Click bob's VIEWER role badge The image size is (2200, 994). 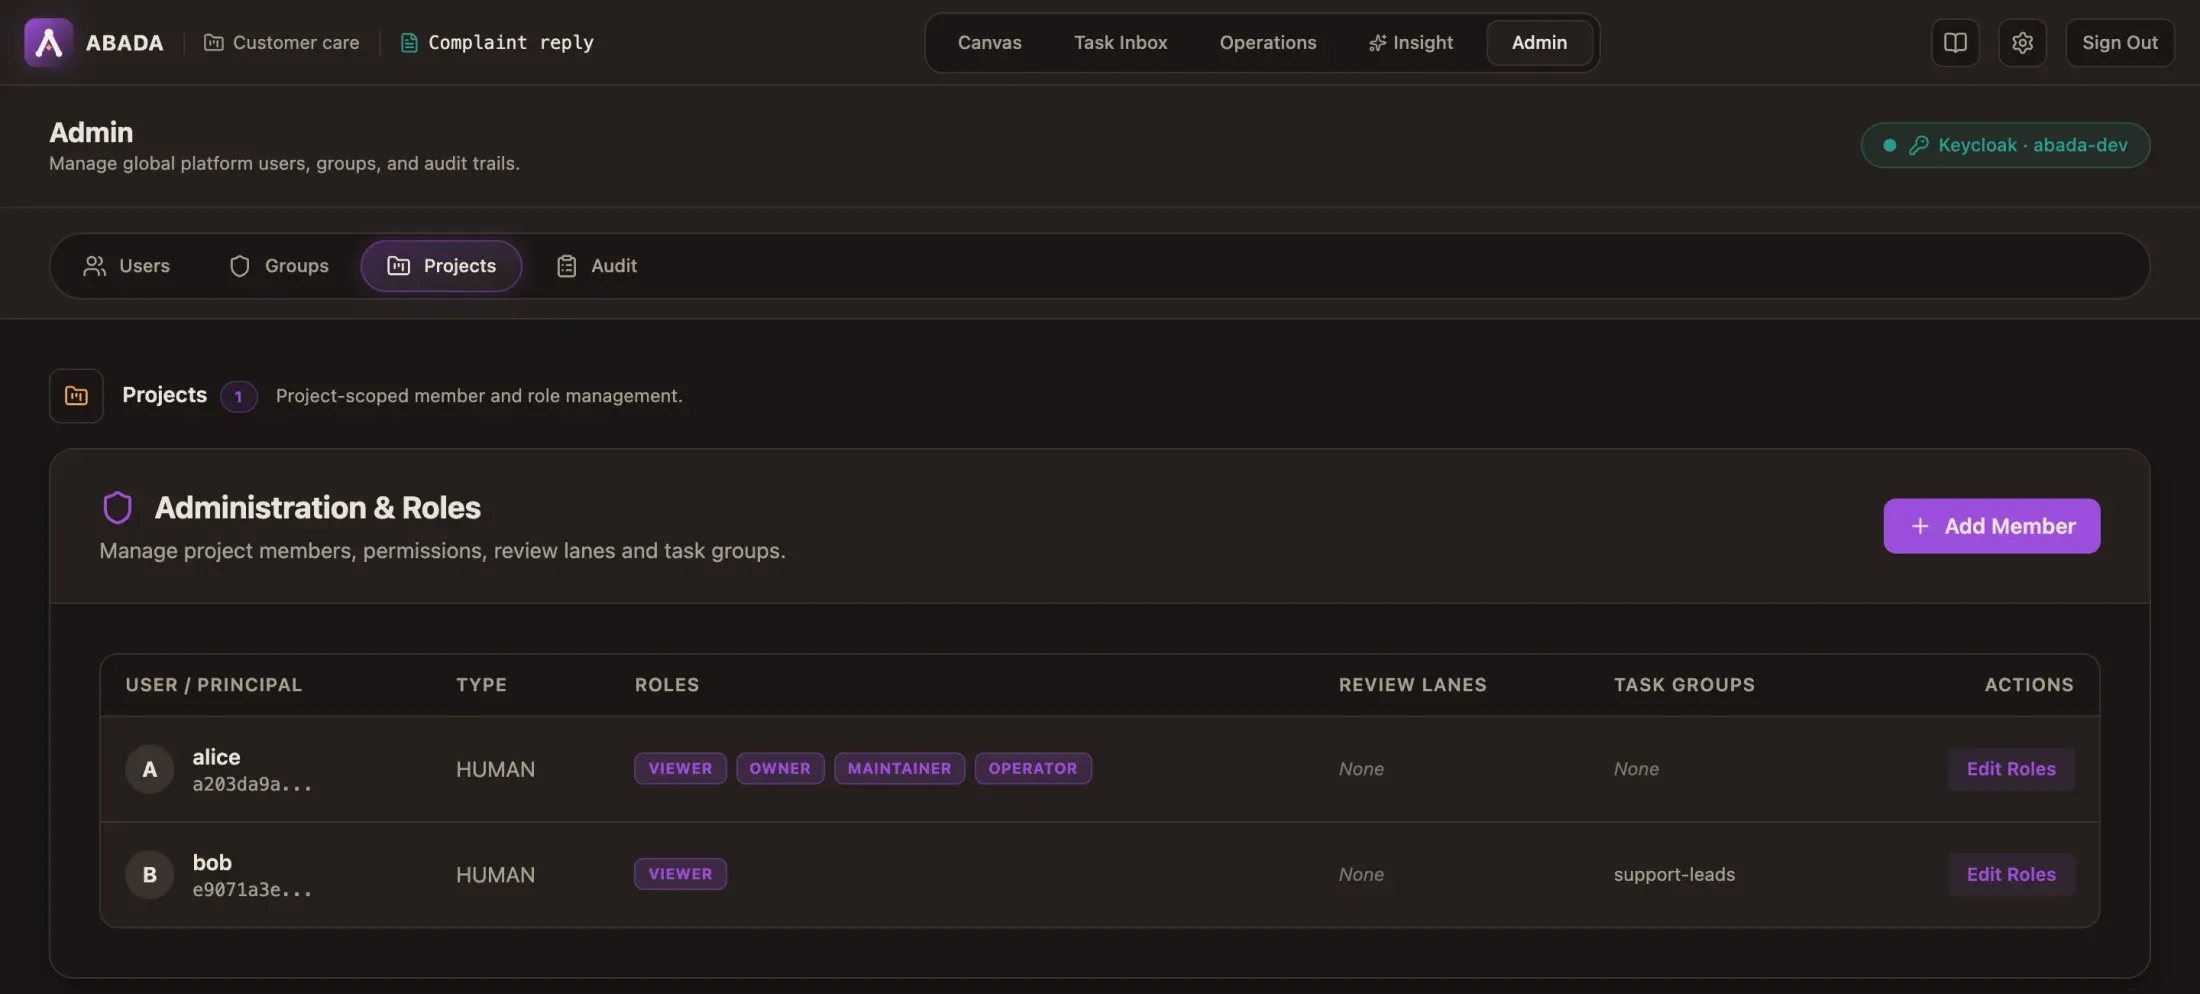tap(680, 873)
